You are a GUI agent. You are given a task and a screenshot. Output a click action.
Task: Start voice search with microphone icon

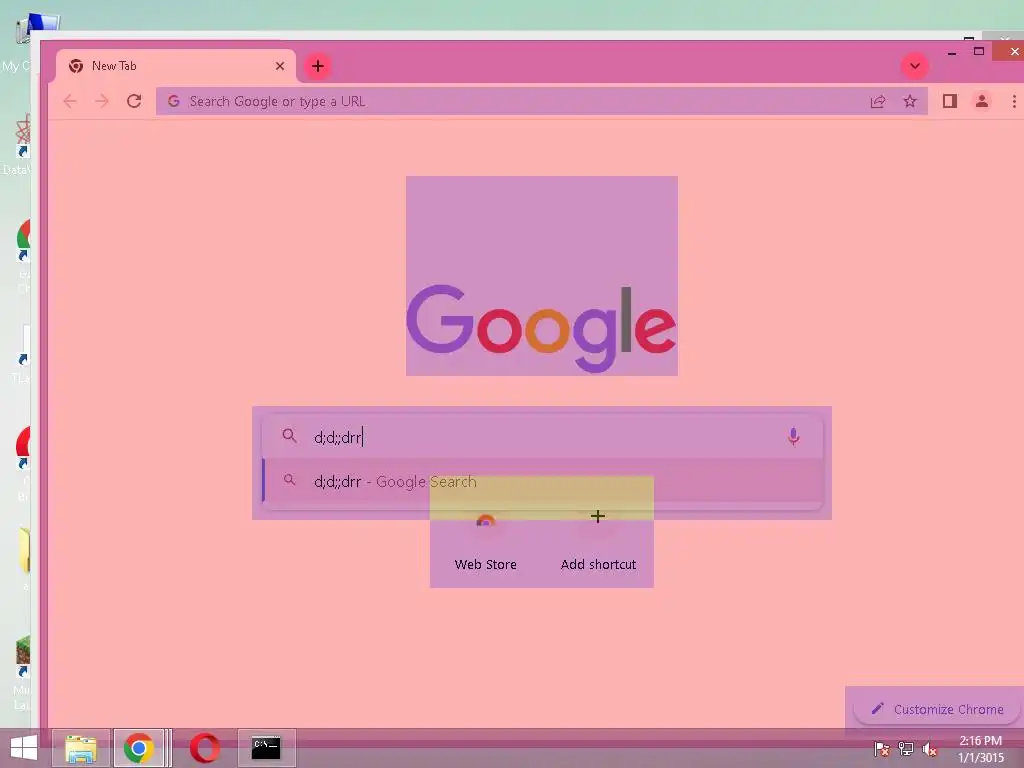[x=793, y=436]
